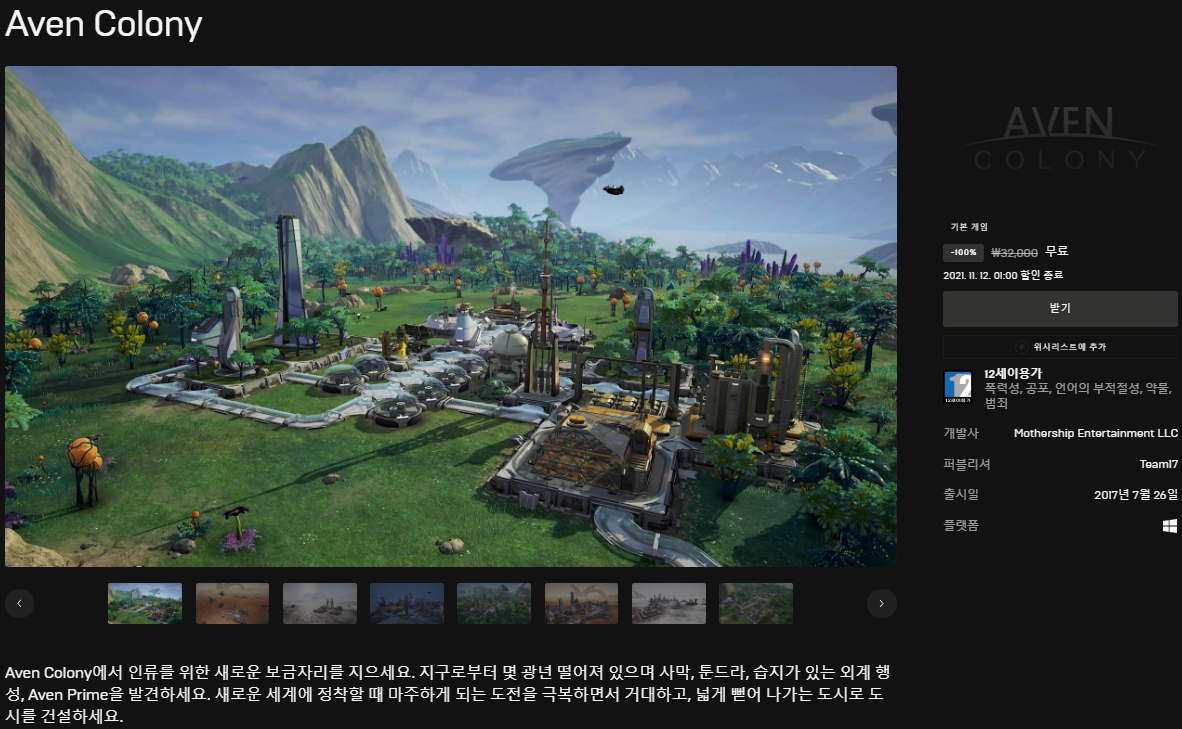
Task: Click the 받기 button to get game
Action: pos(1060,308)
